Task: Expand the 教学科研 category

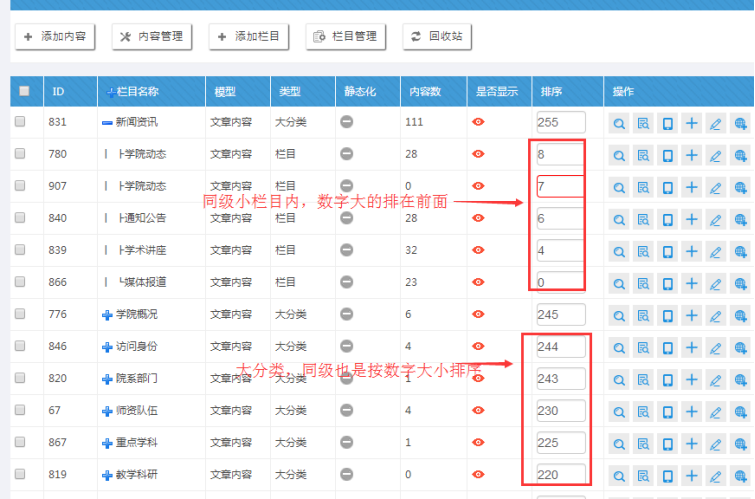Action: pyautogui.click(x=107, y=475)
